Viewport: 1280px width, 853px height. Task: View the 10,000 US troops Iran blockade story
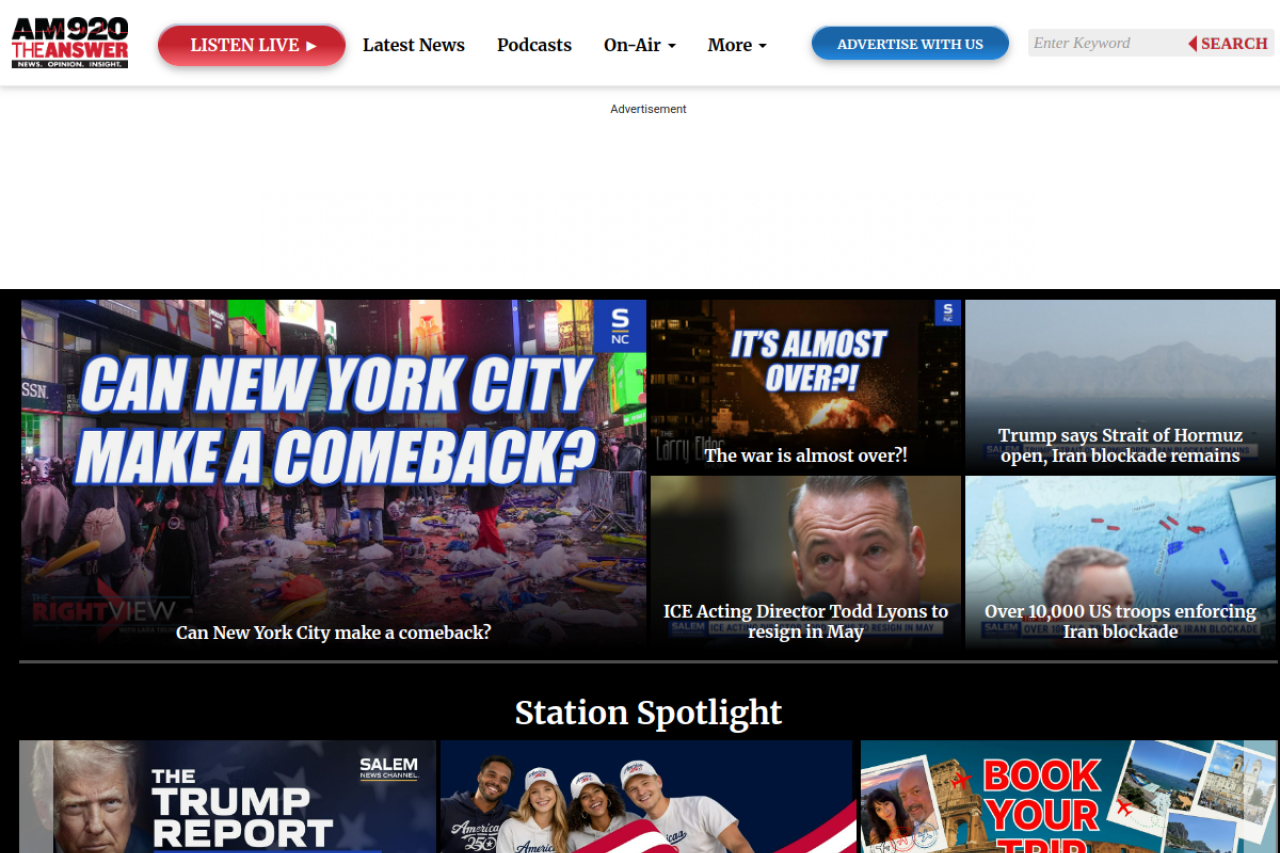1120,621
